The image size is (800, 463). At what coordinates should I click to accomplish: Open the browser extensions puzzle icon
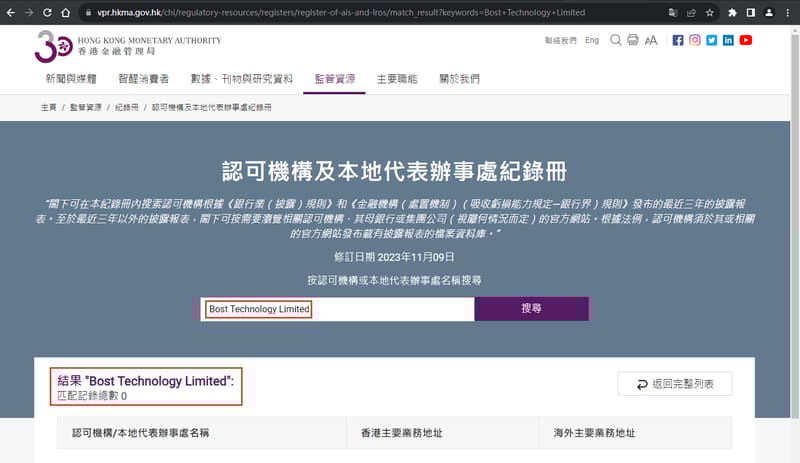[732, 13]
